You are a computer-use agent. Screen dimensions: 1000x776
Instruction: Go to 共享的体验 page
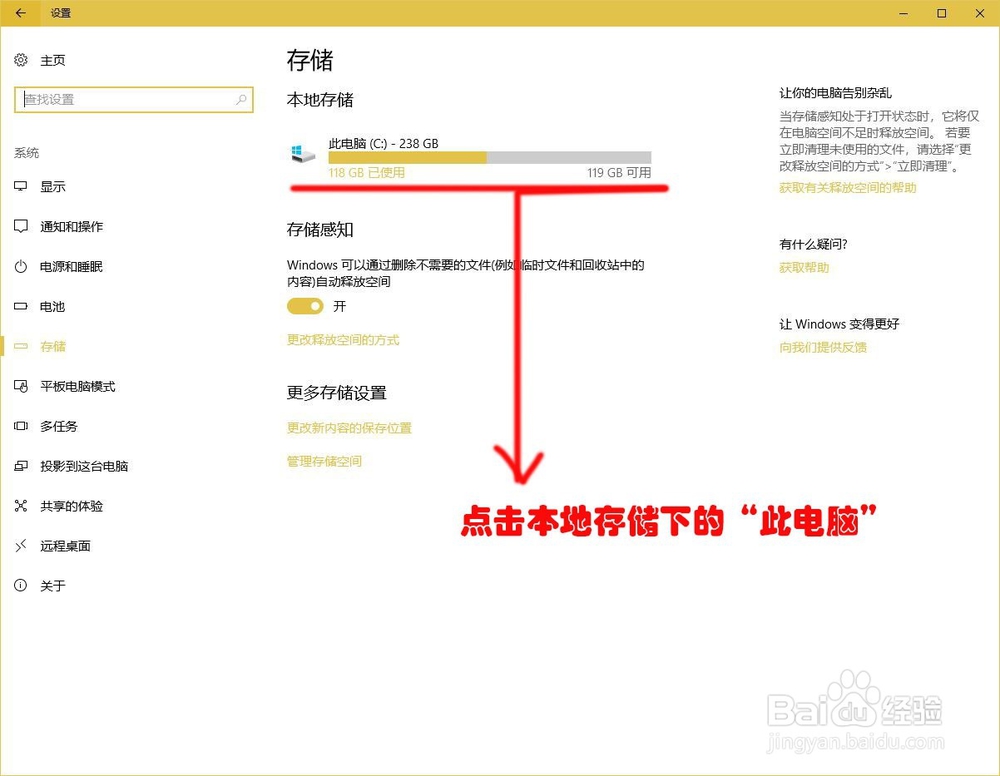coord(71,506)
